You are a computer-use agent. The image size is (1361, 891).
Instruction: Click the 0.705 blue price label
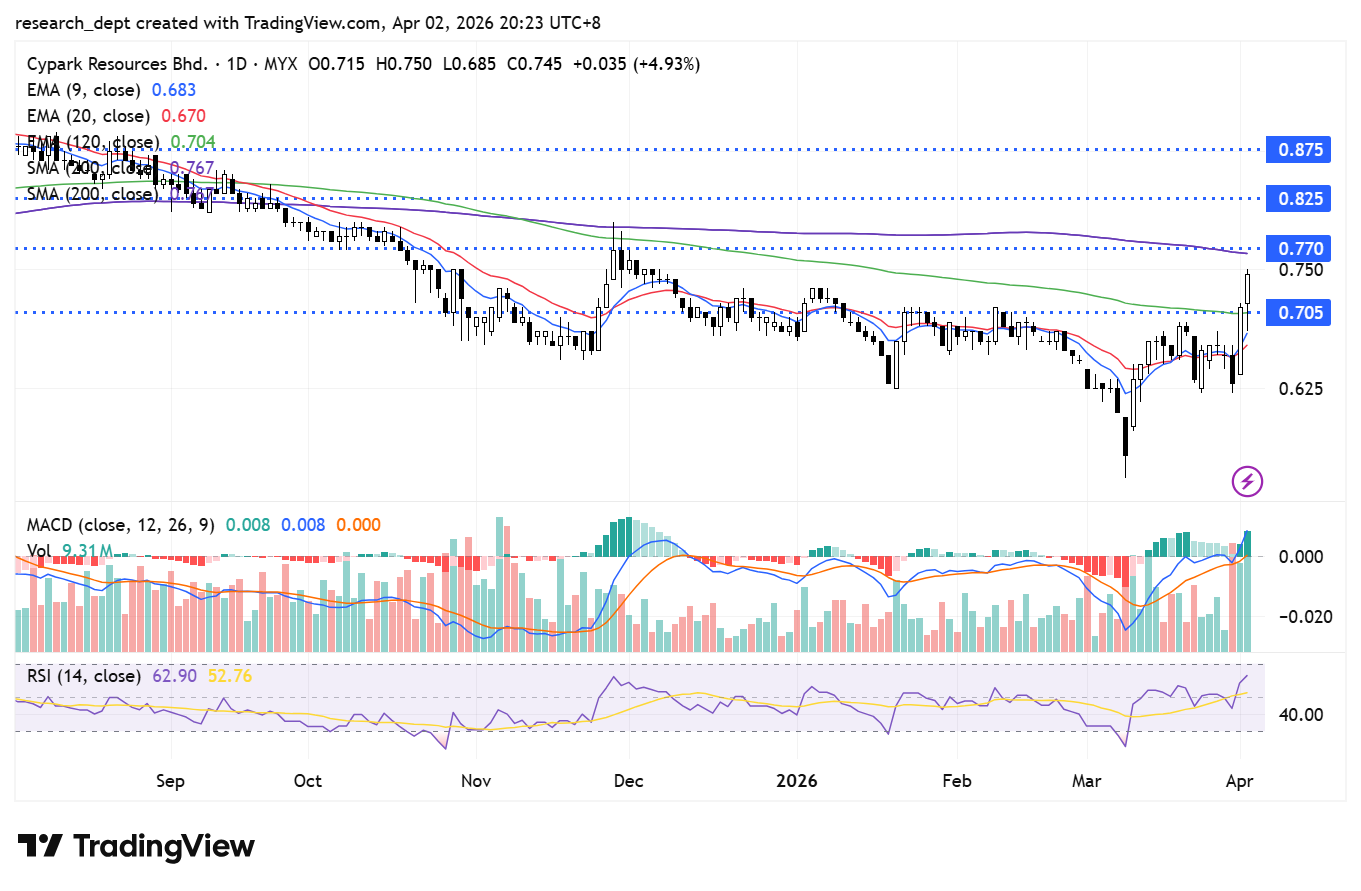(1300, 313)
